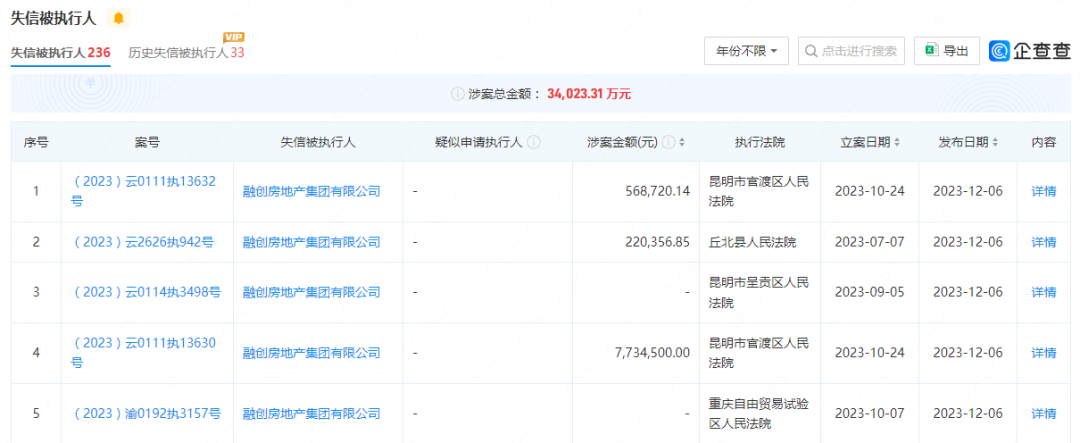This screenshot has height=443, width=1080.
Task: Open case (2023)云2626执942号
Action: [x=143, y=242]
